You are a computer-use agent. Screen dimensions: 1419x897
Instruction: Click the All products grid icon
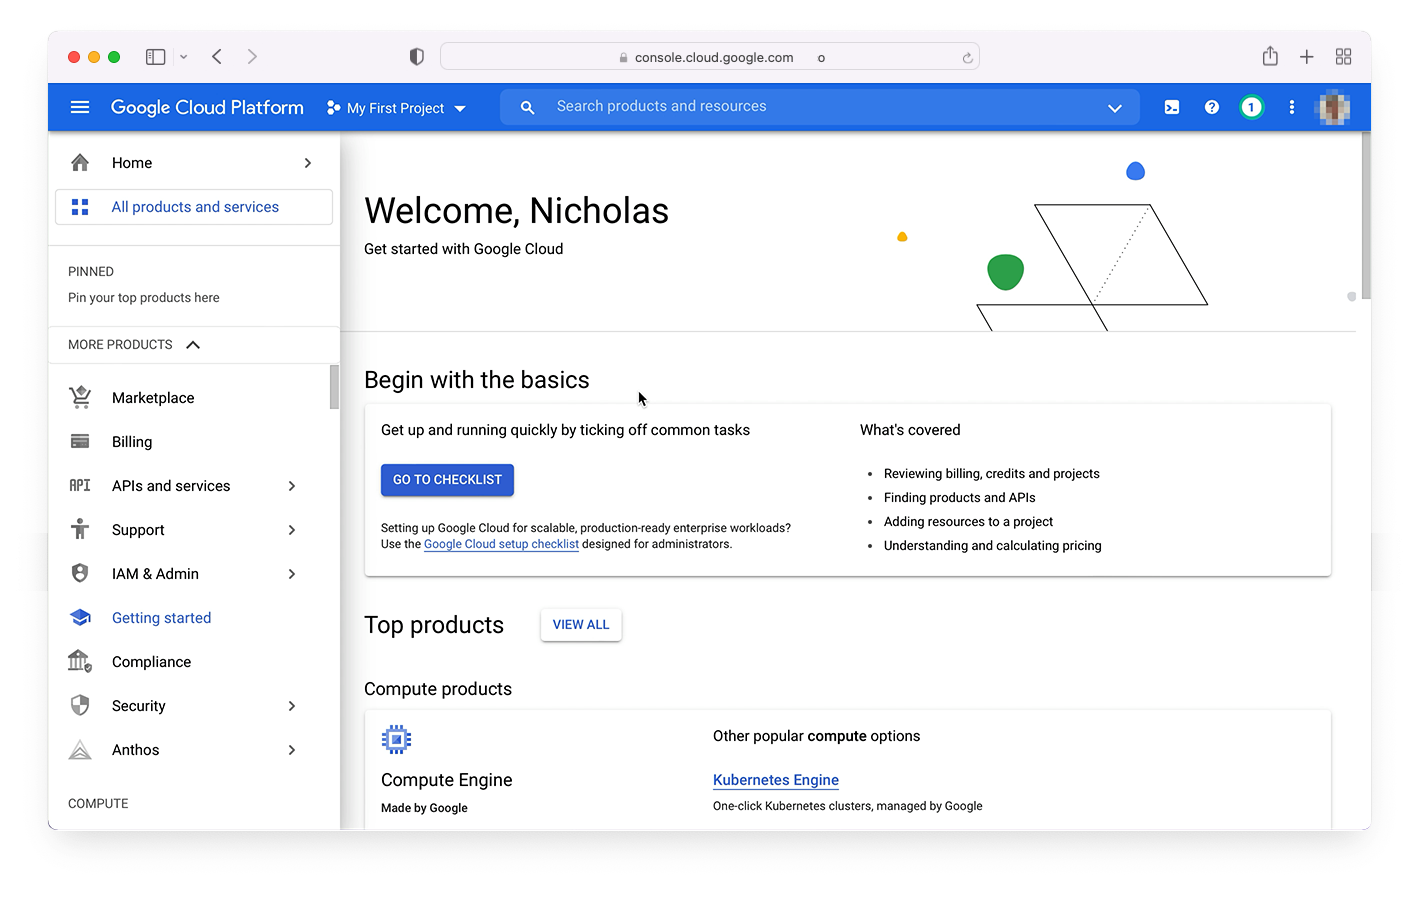coord(80,207)
